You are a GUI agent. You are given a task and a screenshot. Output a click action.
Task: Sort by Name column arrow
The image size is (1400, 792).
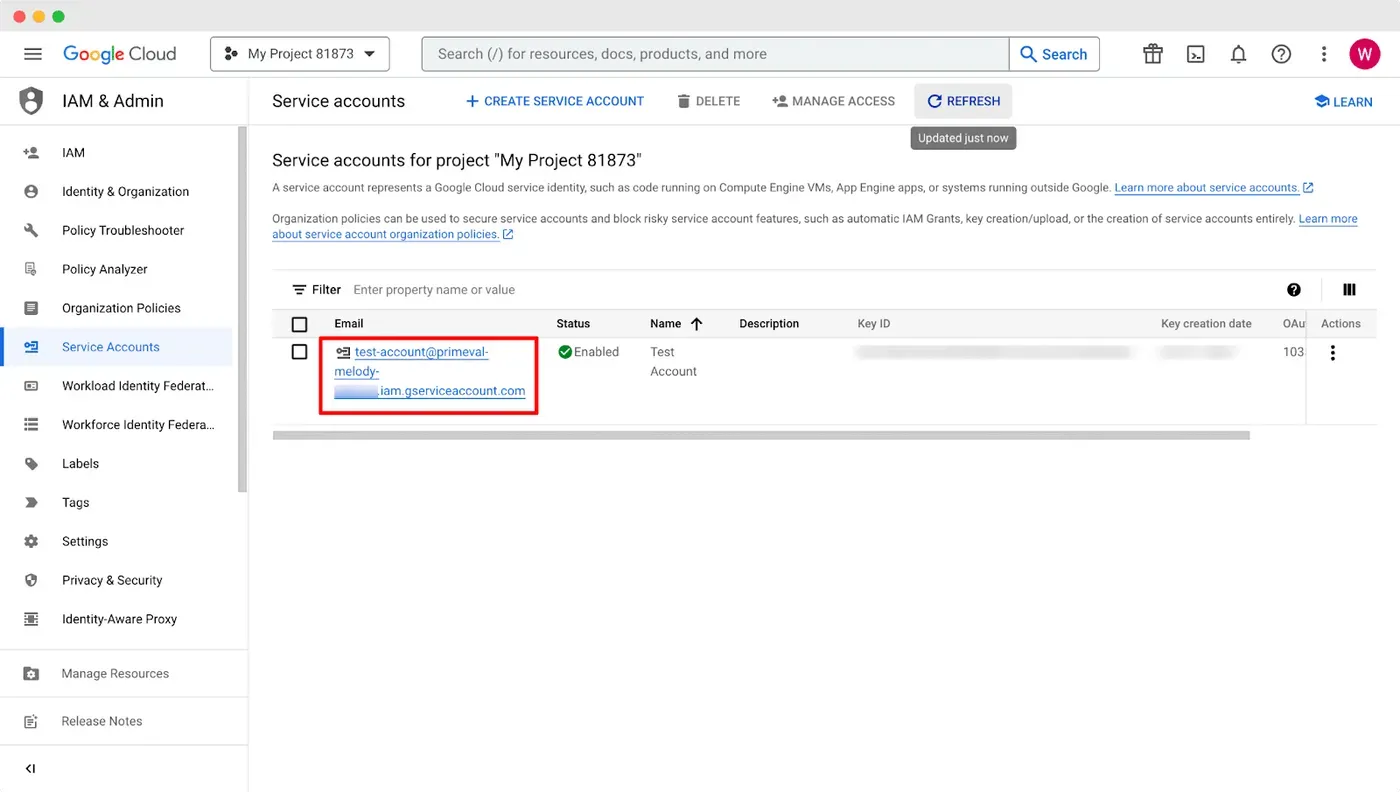point(697,324)
